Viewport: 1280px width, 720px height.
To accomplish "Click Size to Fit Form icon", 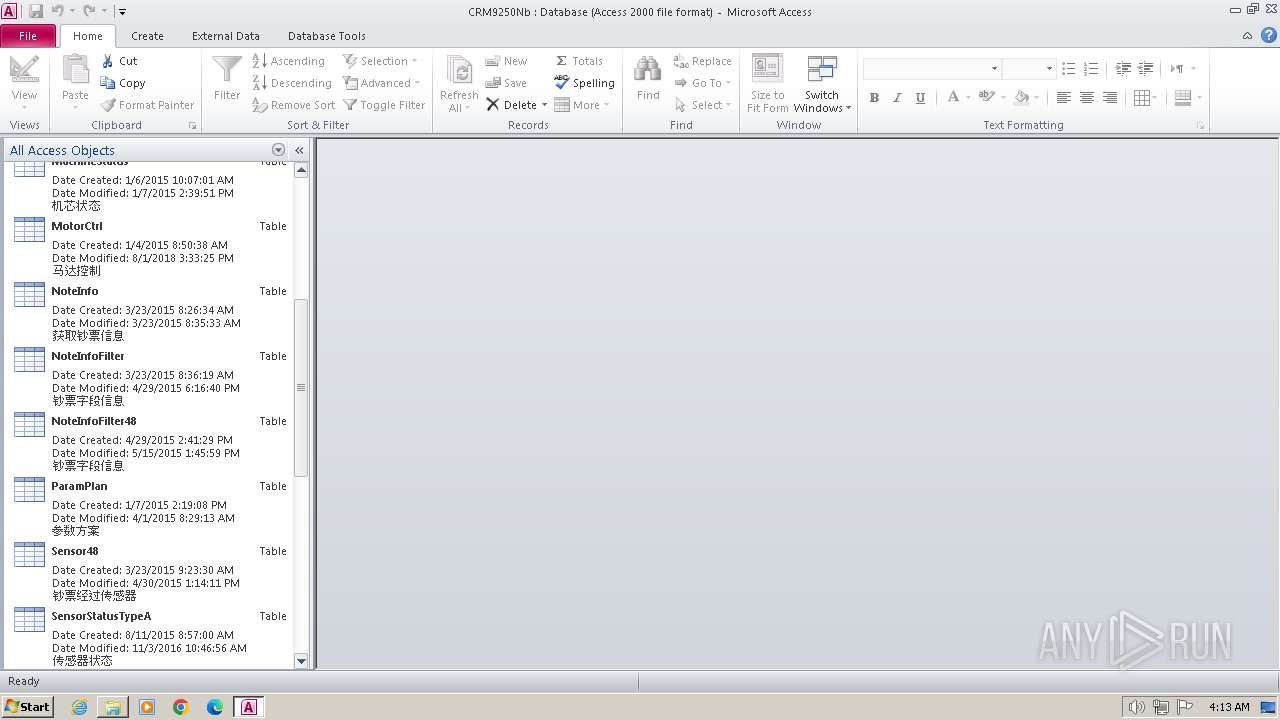I will point(767,70).
